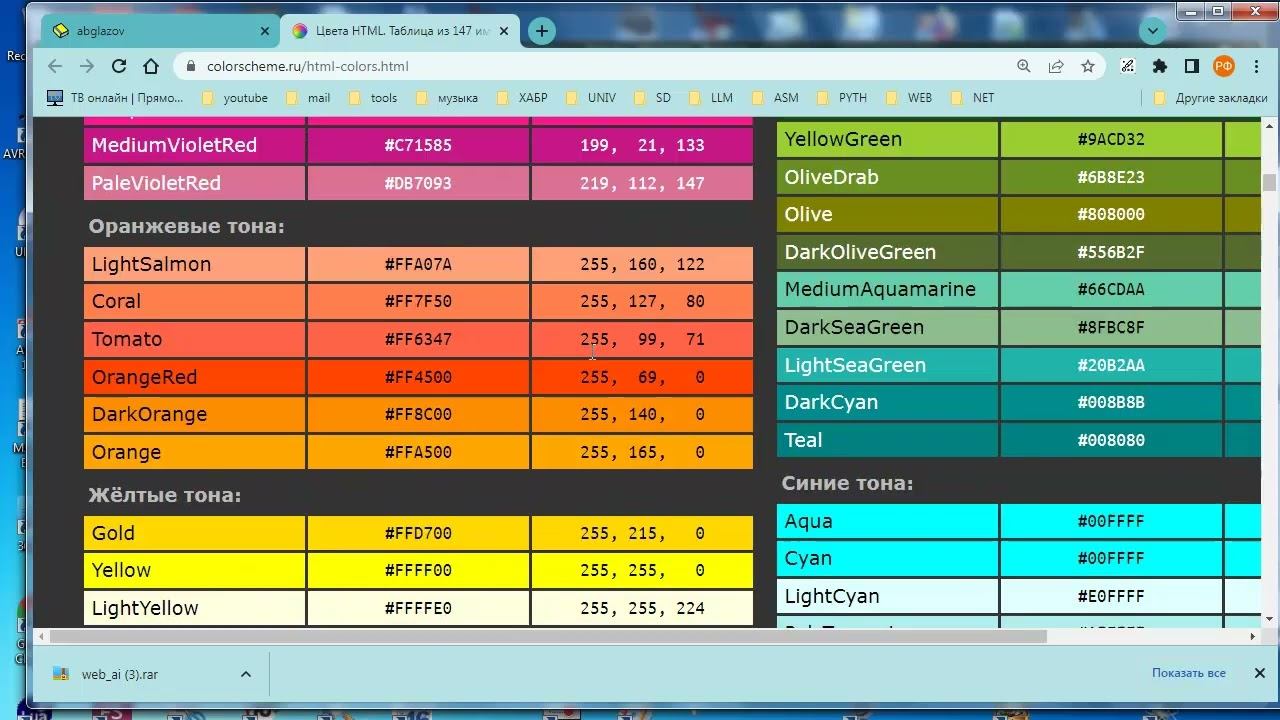The width and height of the screenshot is (1280, 720).
Task: Open the WEB bookmarks folder
Action: click(x=908, y=98)
